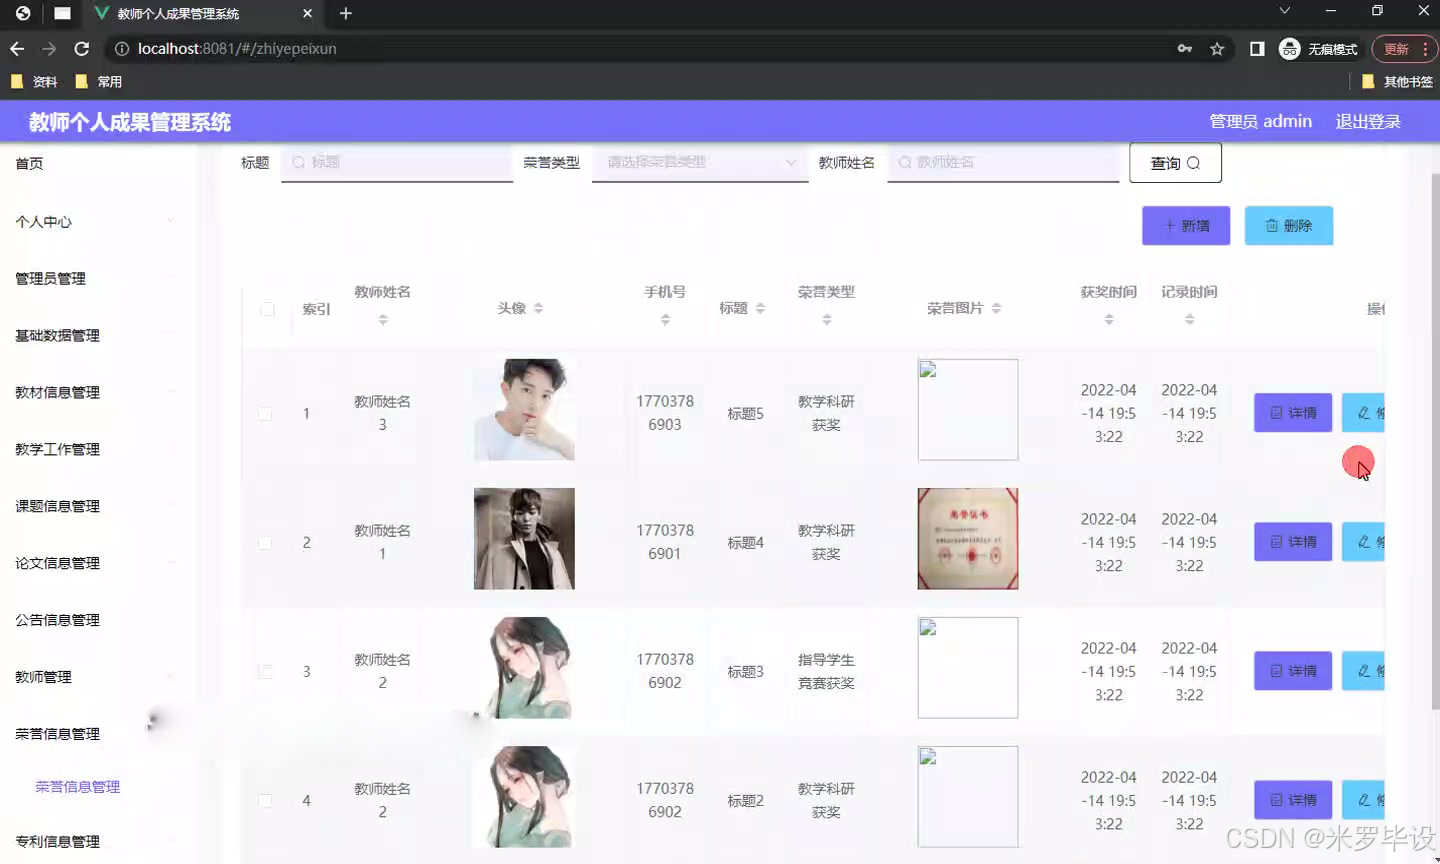Open the 请选择荣誉类型 dropdown

[x=700, y=162]
